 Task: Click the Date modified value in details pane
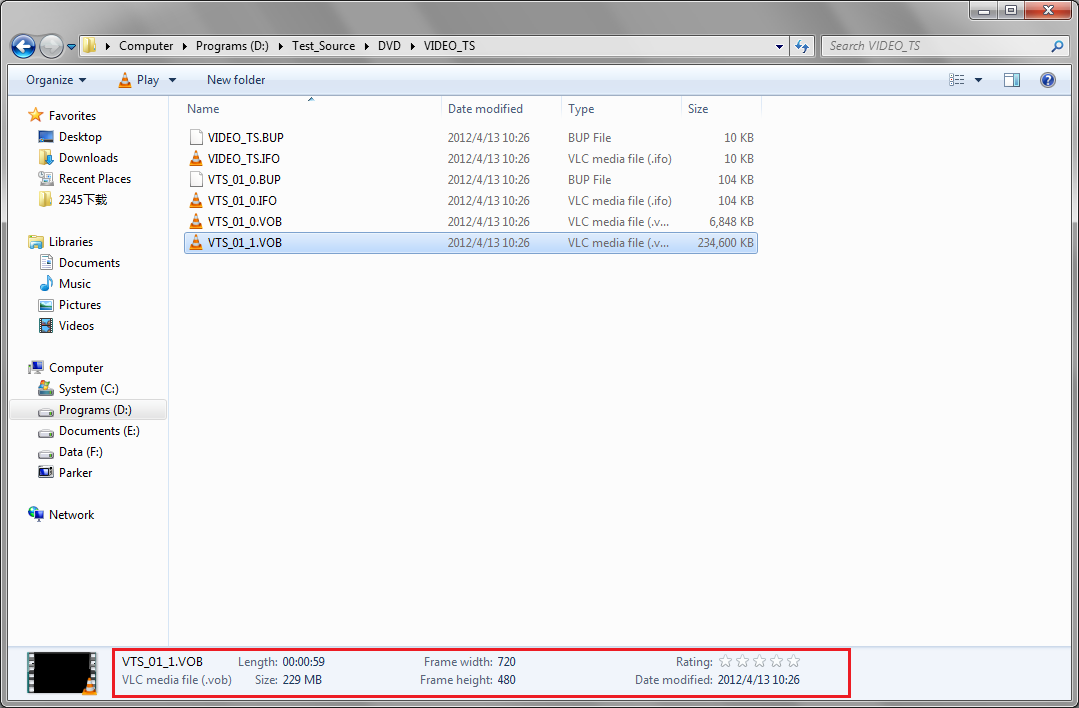point(758,680)
